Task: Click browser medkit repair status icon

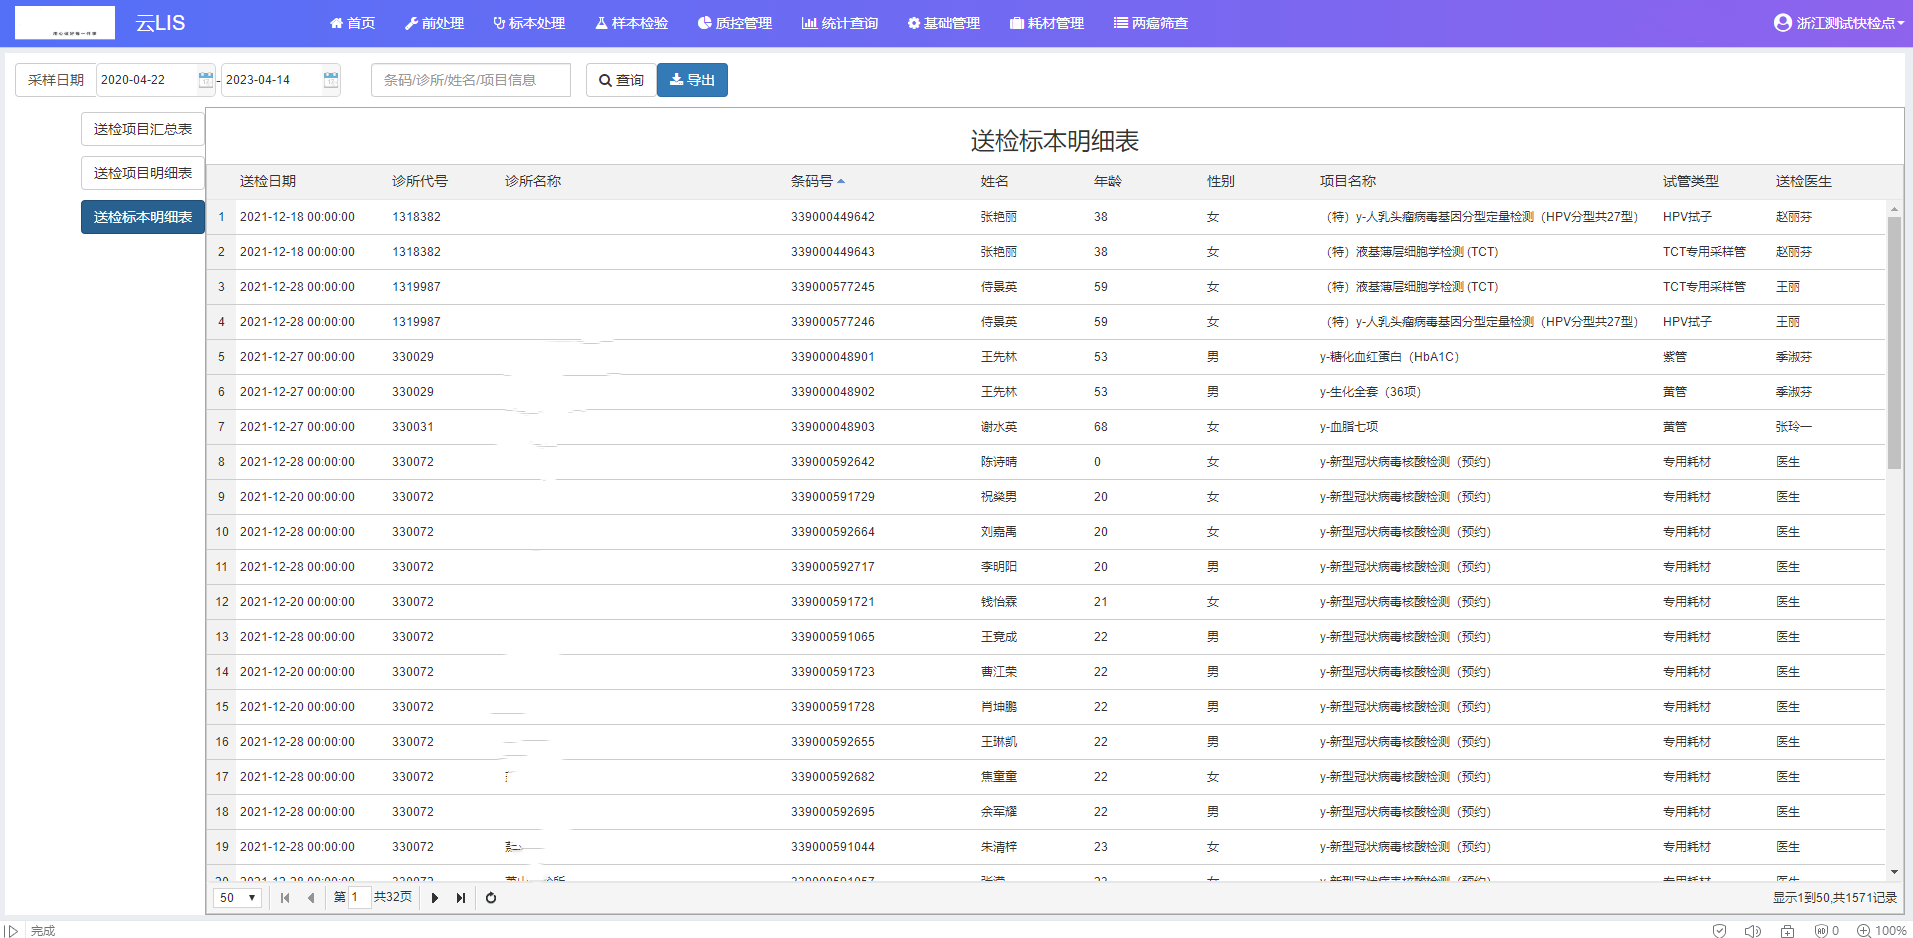Action: tap(1787, 930)
